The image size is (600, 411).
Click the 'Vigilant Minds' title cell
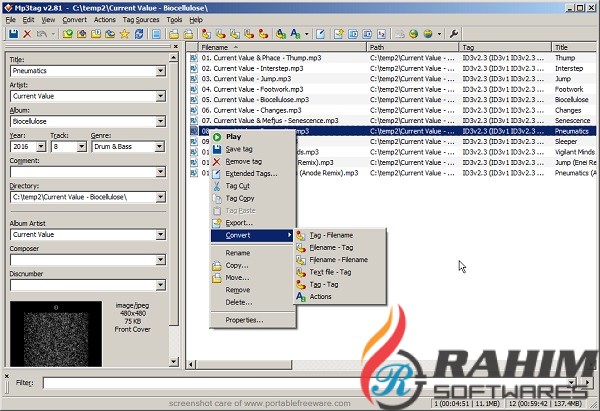click(x=575, y=152)
